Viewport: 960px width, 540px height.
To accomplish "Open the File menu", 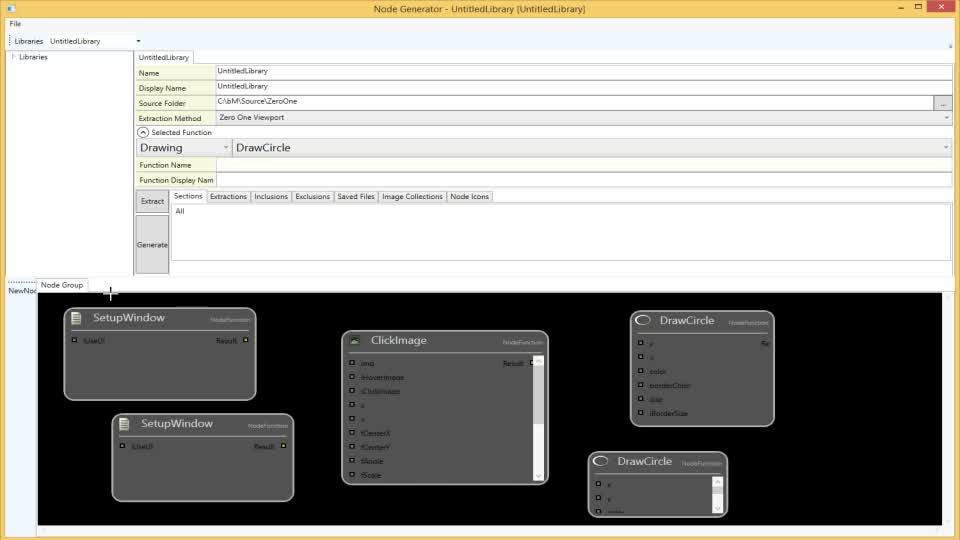I will (15, 23).
